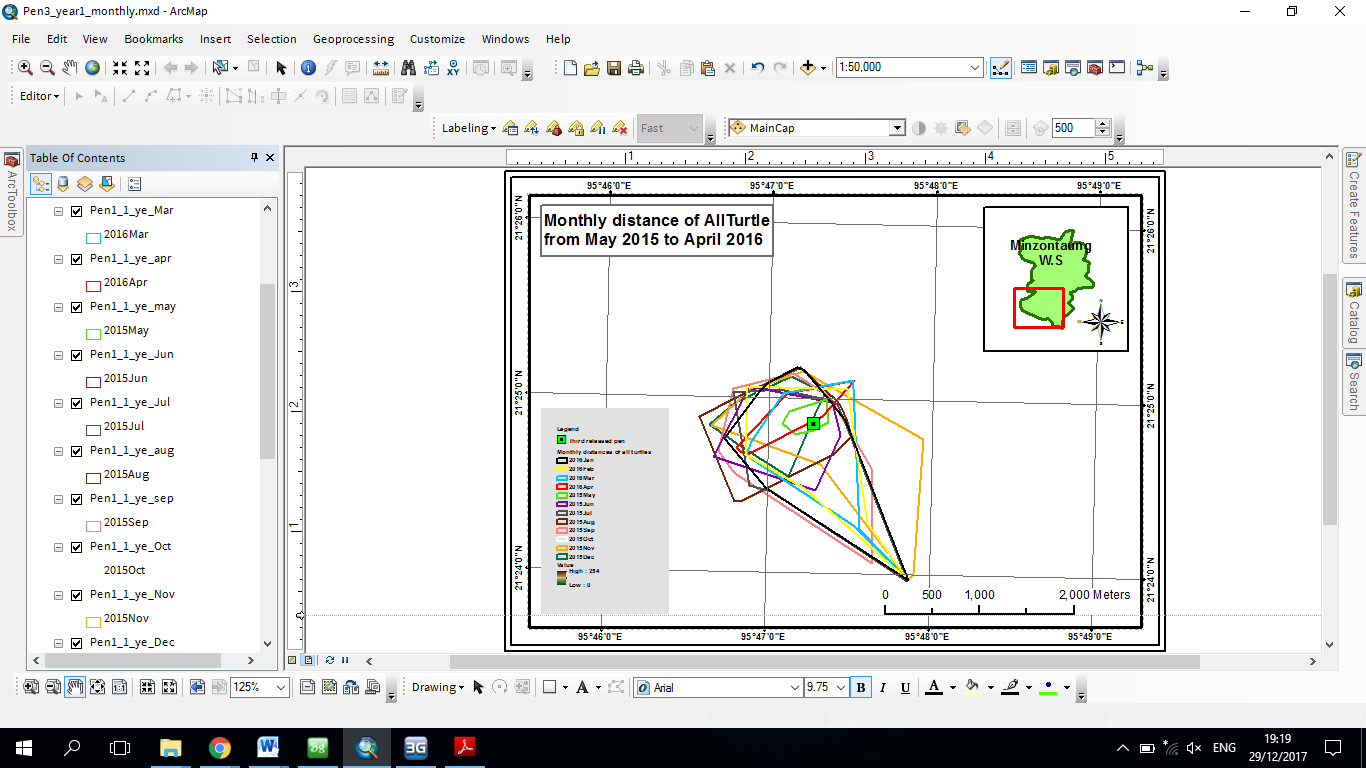The image size is (1366, 768).
Task: Open the Catalog side tab
Action: (1354, 313)
